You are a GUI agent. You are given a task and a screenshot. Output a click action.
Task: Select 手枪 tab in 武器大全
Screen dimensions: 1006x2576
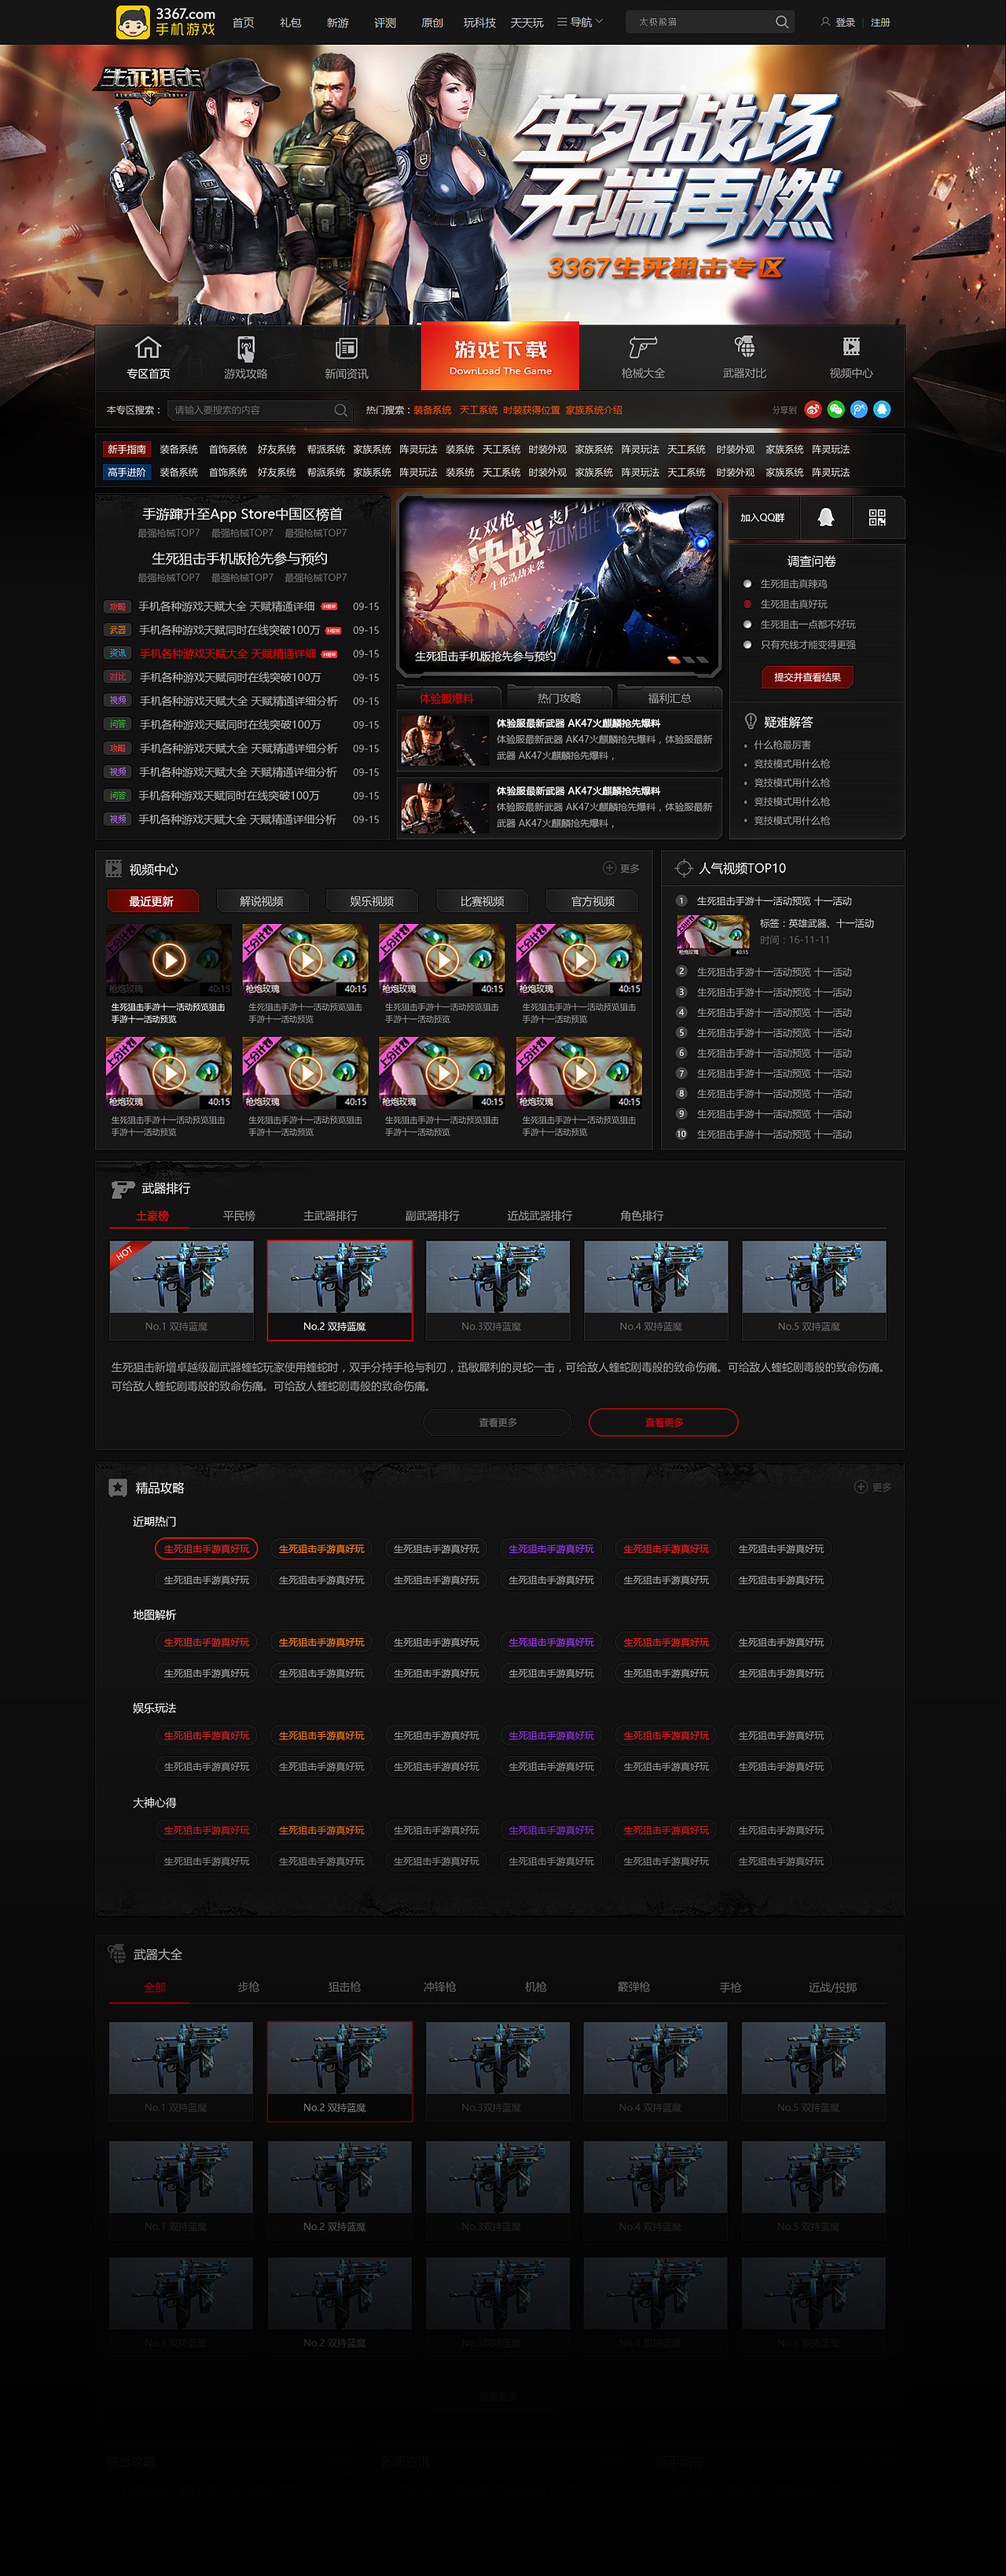tap(731, 1987)
